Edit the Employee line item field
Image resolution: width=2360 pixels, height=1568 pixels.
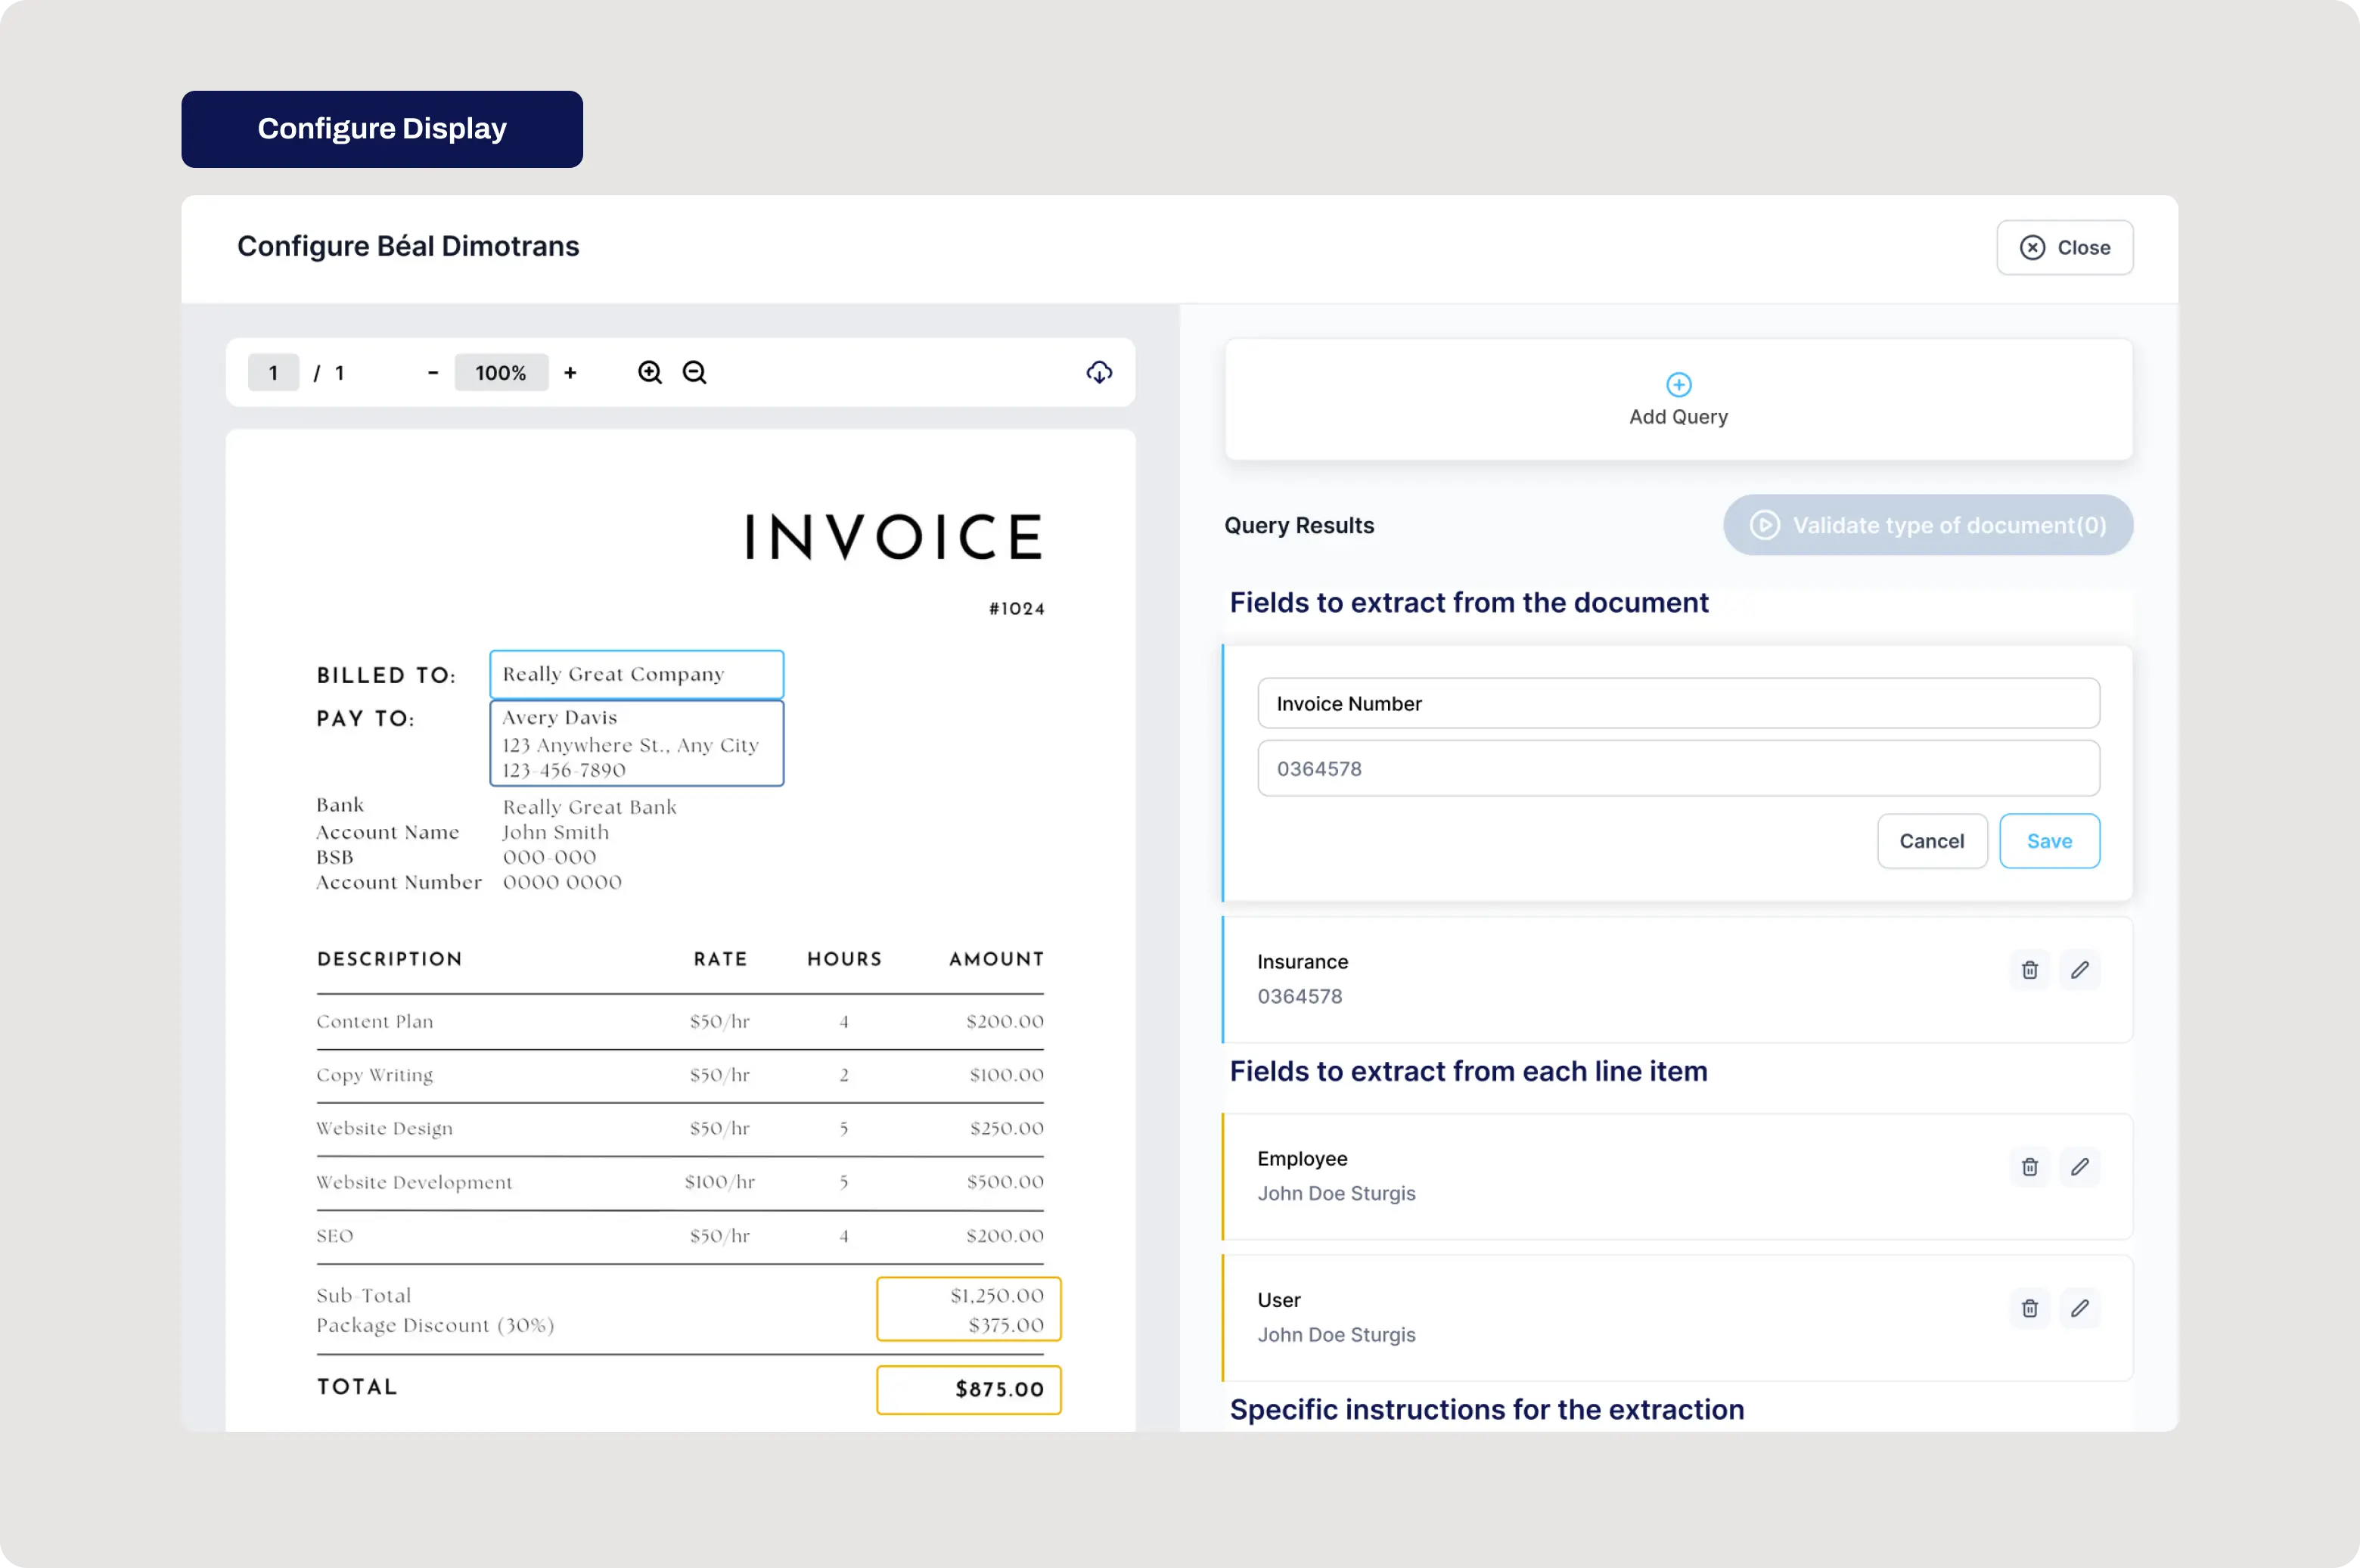(2079, 1167)
